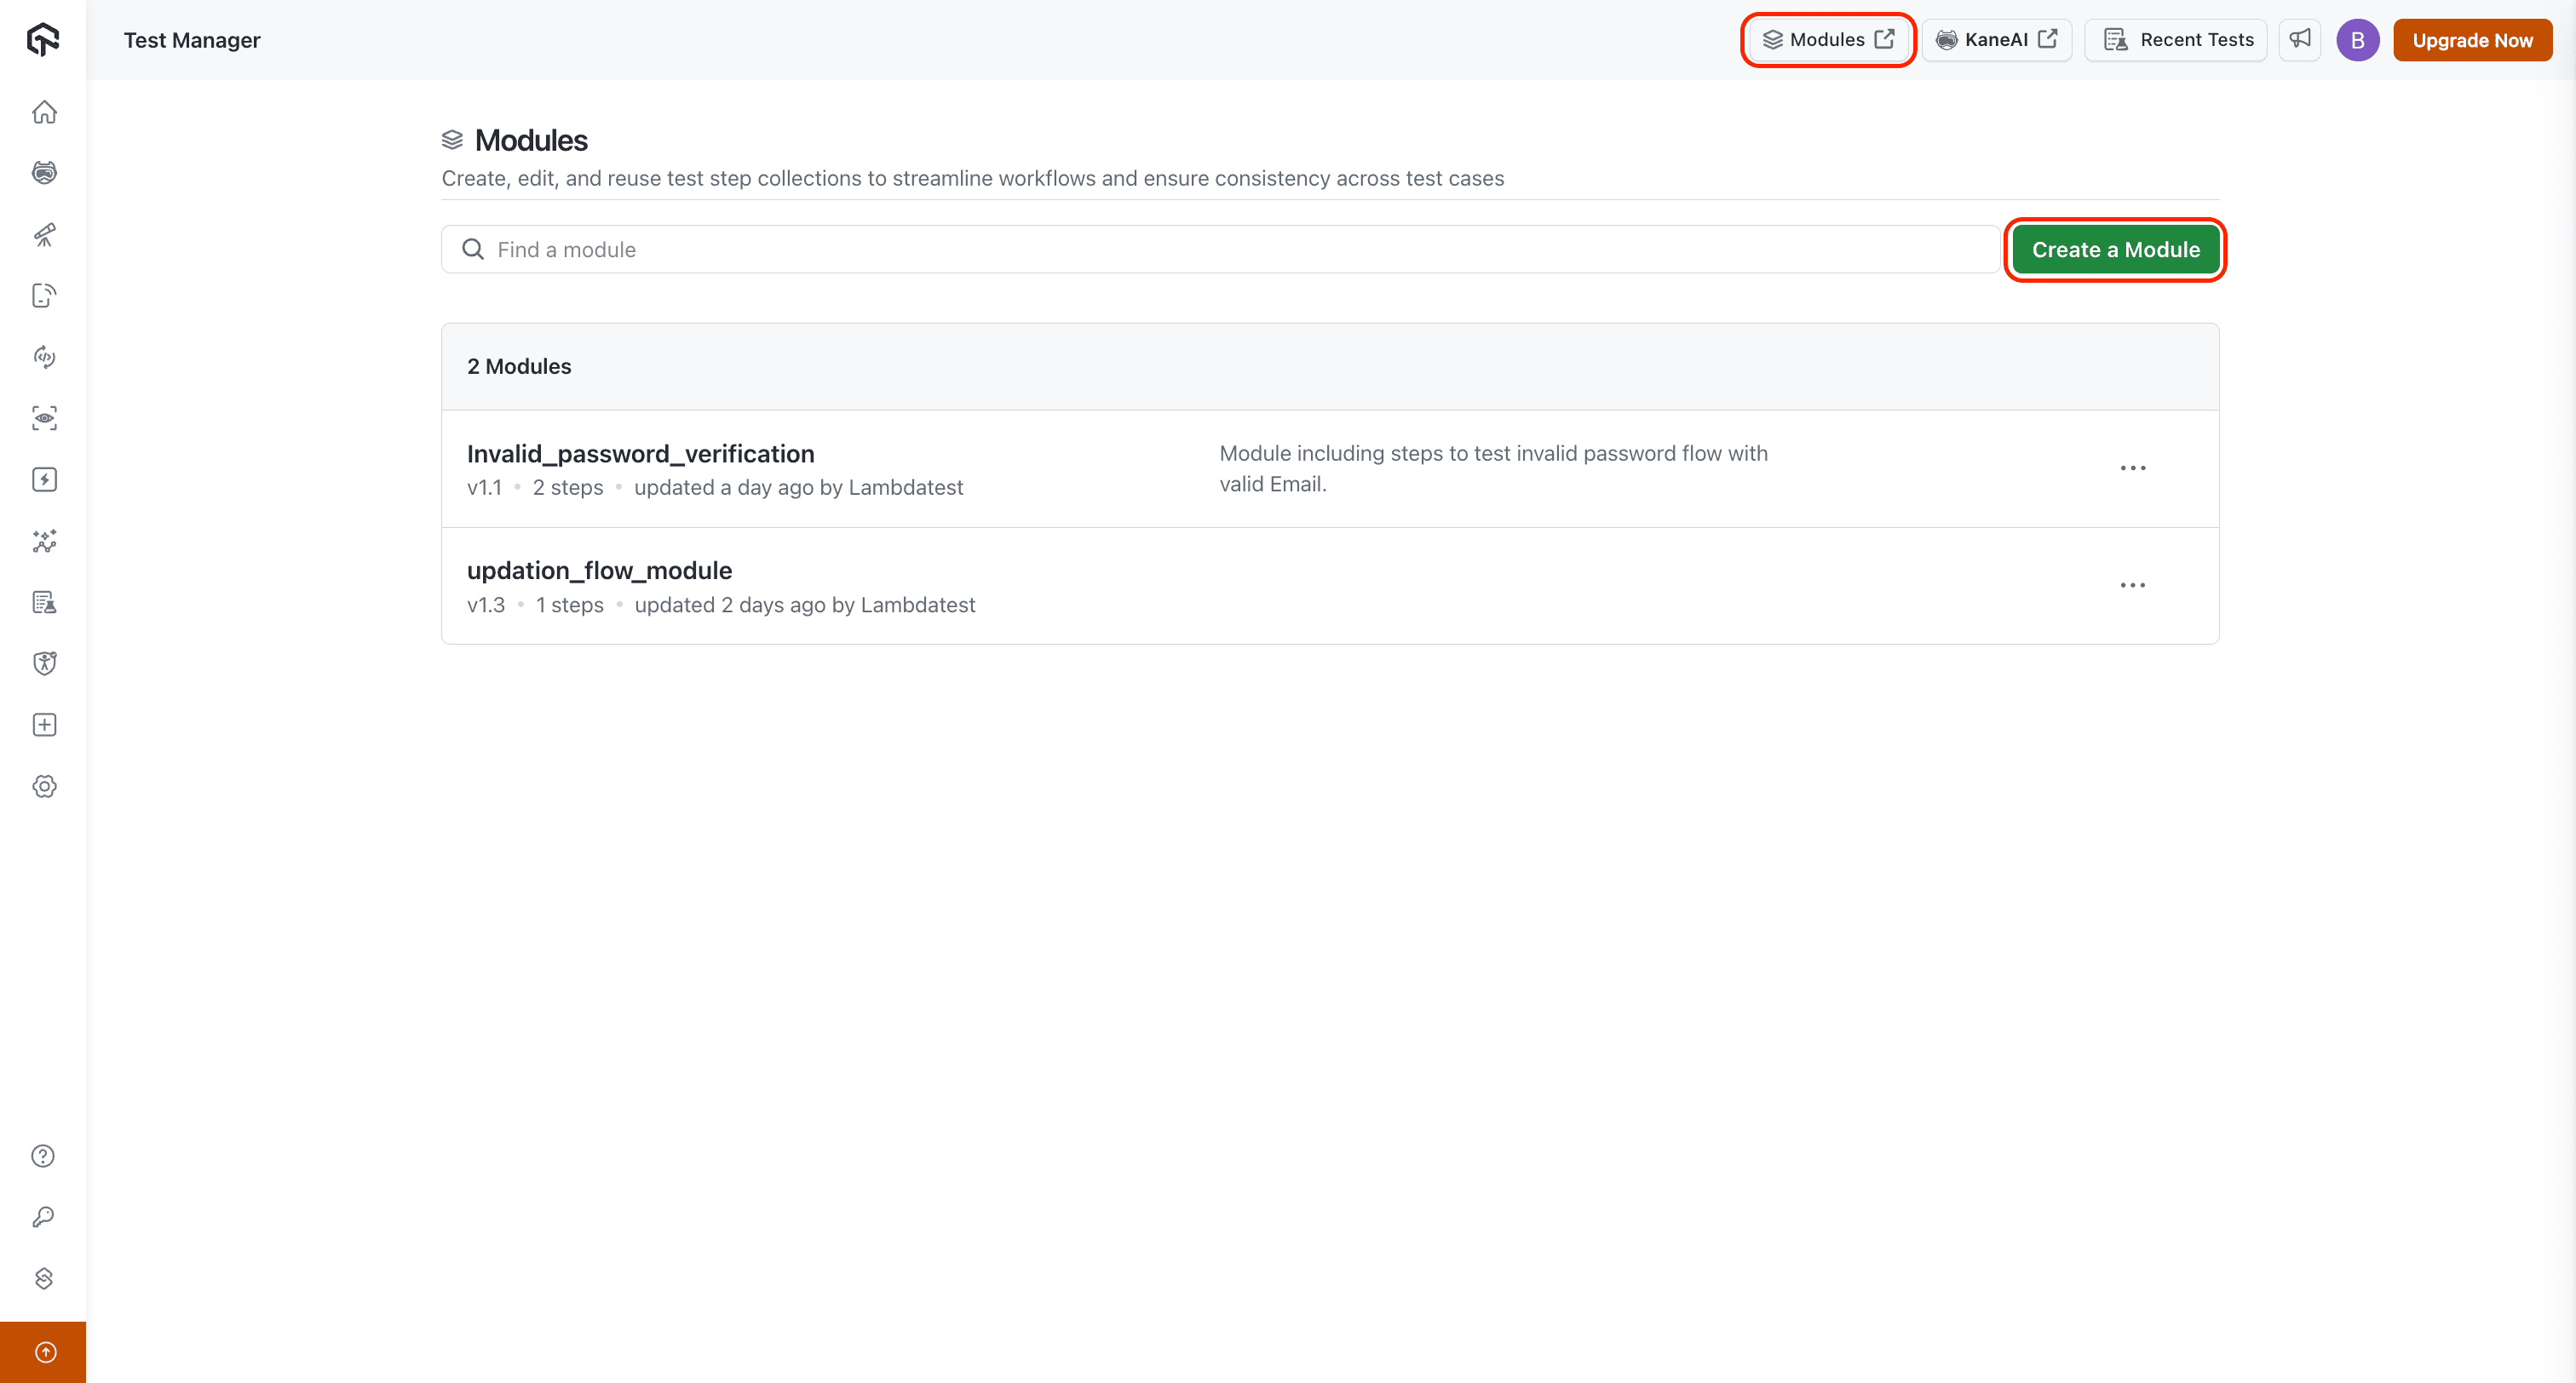The width and height of the screenshot is (2576, 1383).
Task: Click the mobile app testing sidebar icon
Action: click(44, 295)
